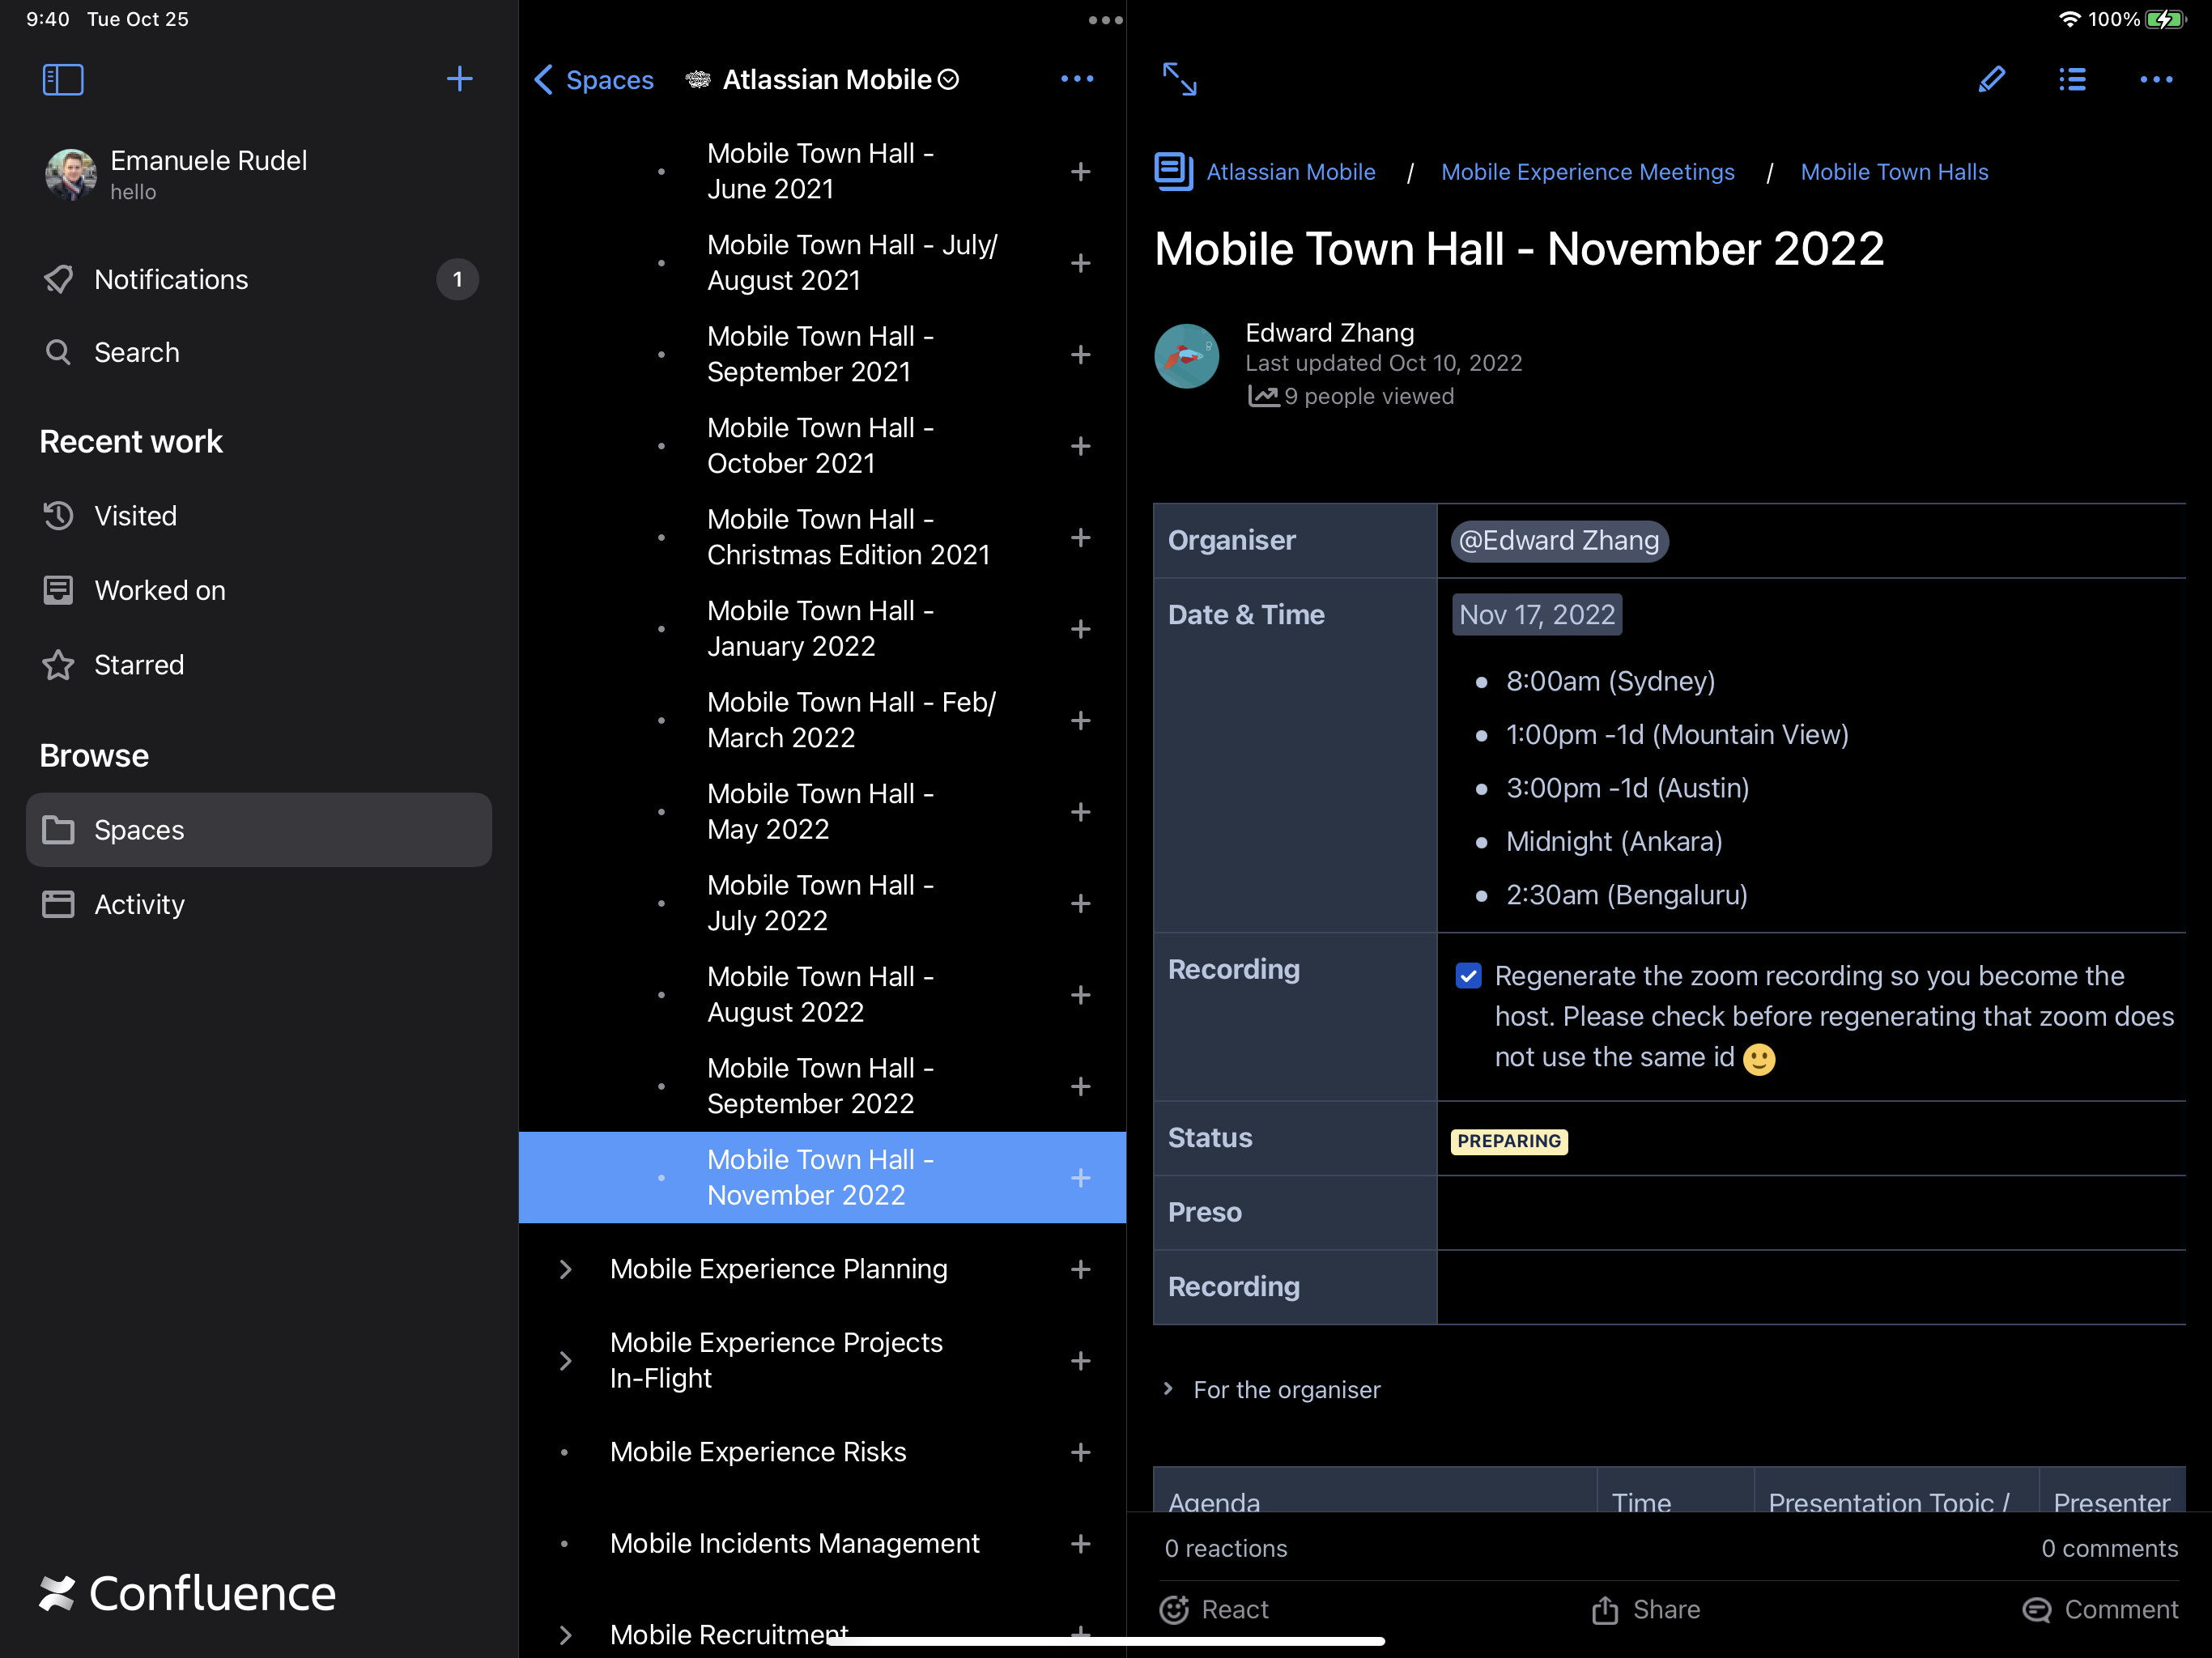Edit page with the pencil icon

(1991, 79)
